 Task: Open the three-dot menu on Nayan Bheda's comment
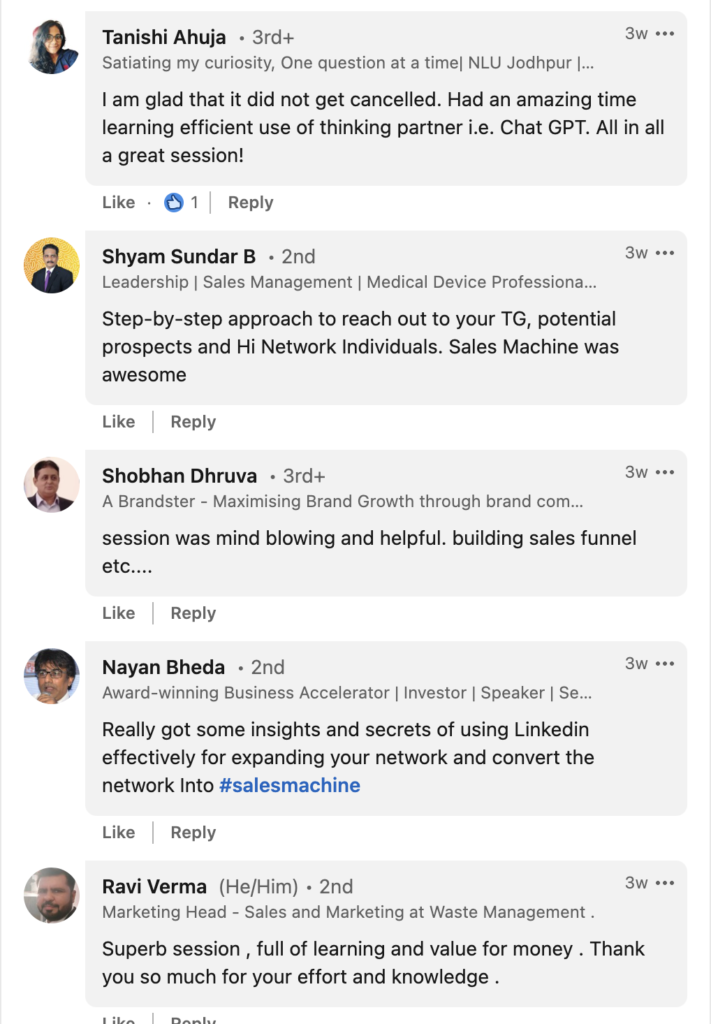tap(665, 663)
